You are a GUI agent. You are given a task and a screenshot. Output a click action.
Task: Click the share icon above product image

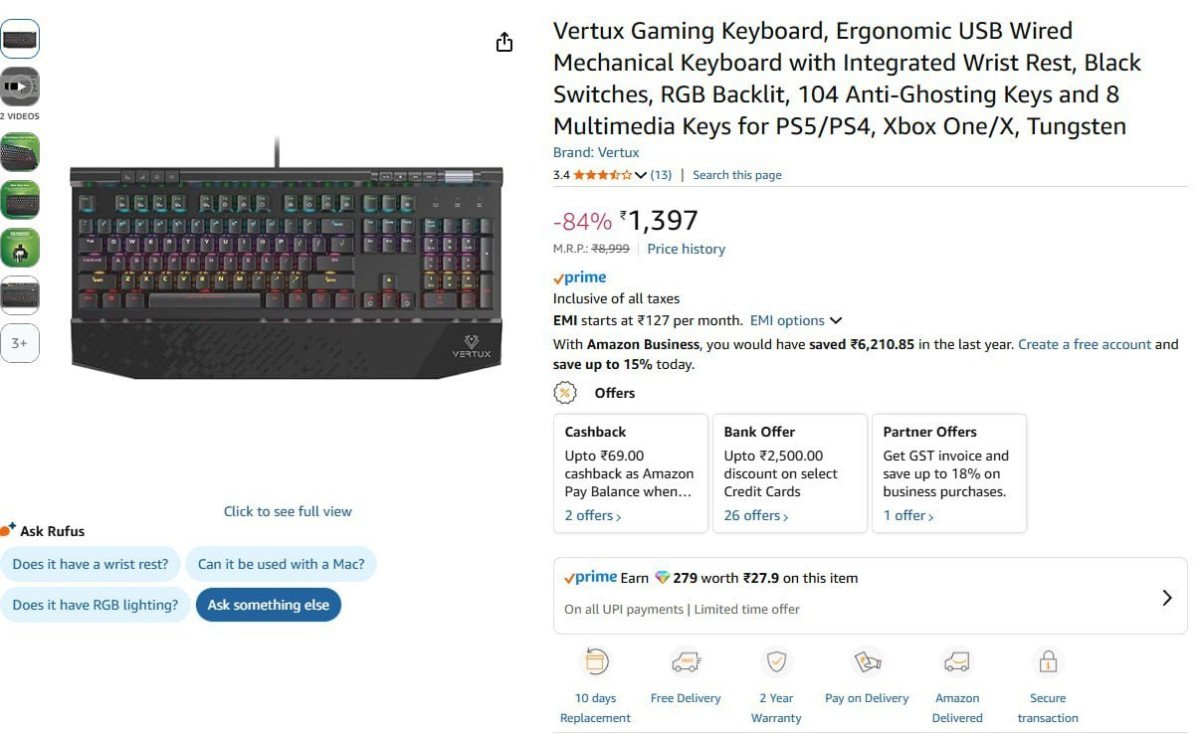[504, 42]
